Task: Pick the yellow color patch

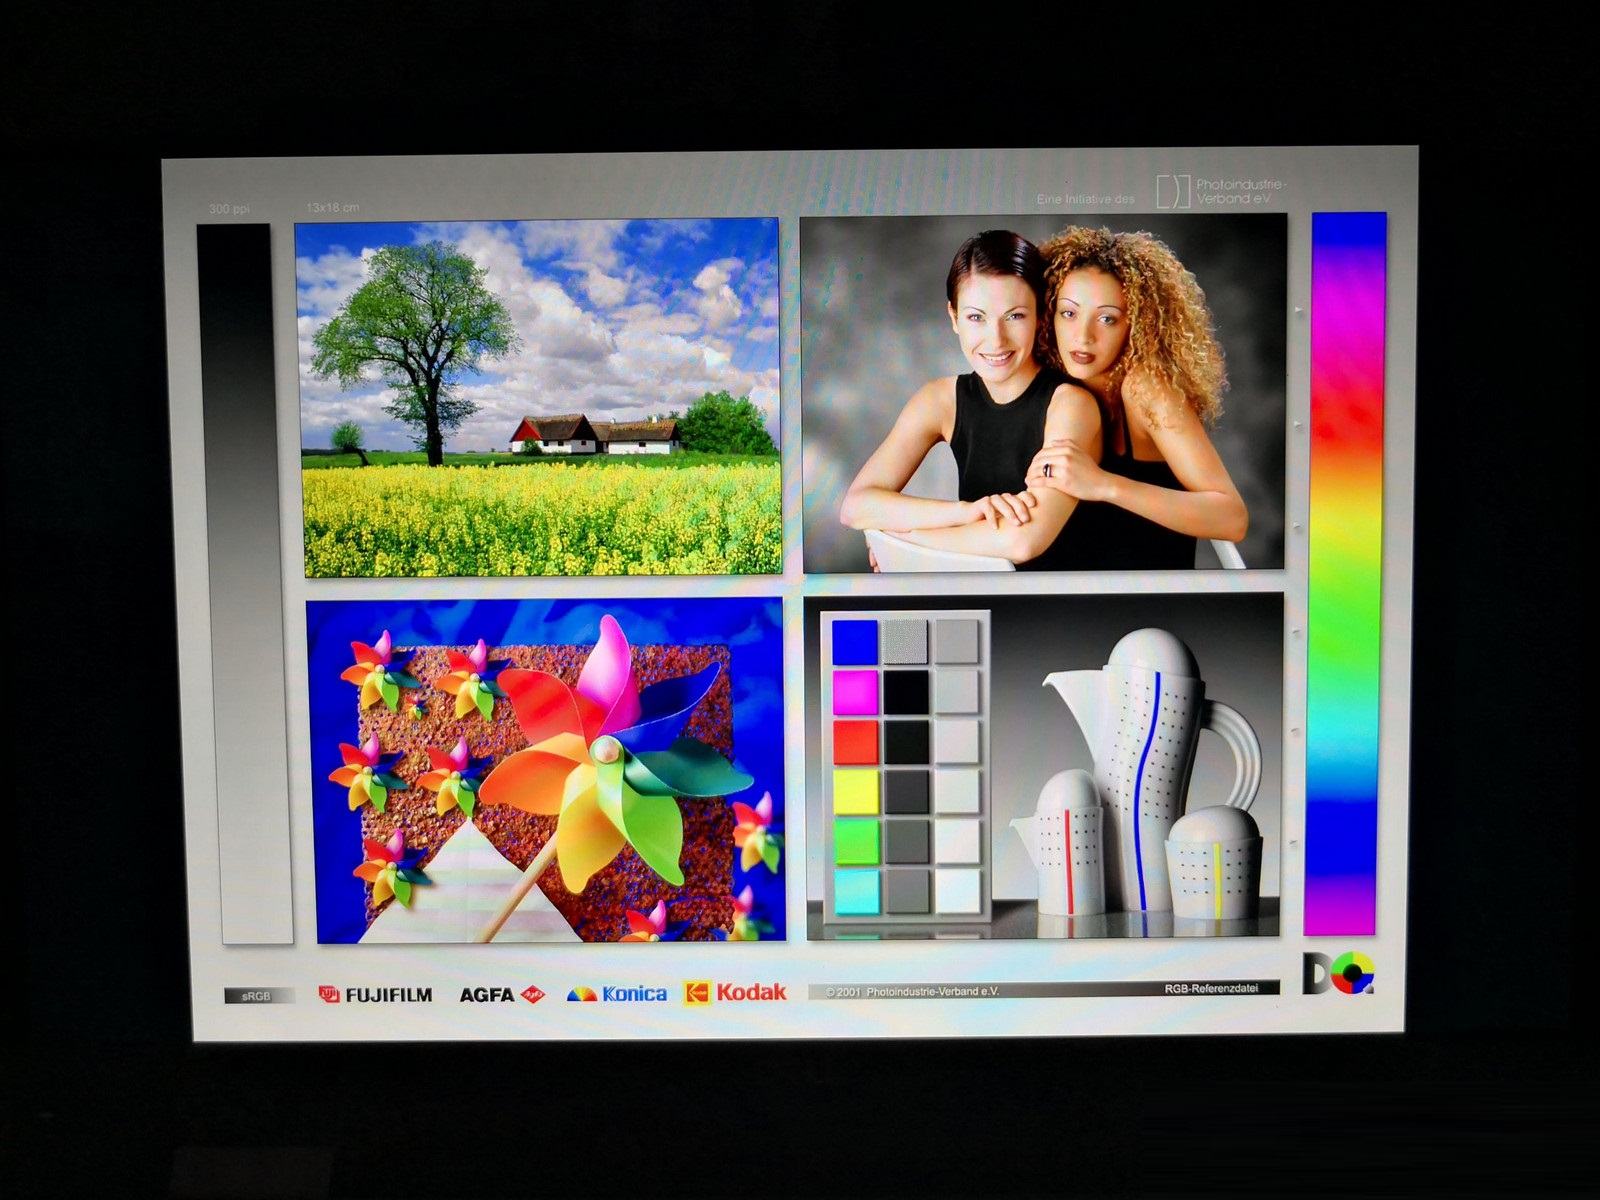Action: [856, 791]
